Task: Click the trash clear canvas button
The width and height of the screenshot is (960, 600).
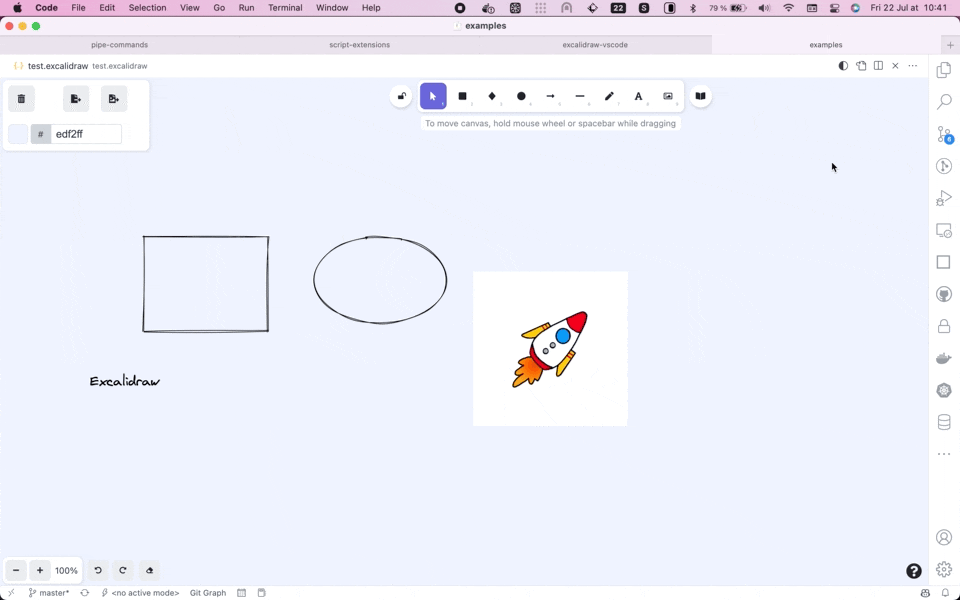Action: tap(21, 99)
